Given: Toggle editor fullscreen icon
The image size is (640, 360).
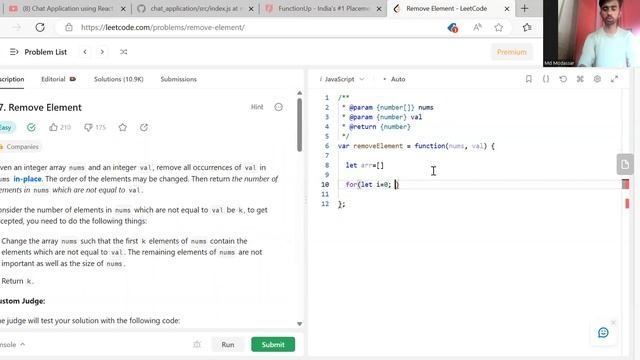Looking at the screenshot, I should tap(614, 79).
